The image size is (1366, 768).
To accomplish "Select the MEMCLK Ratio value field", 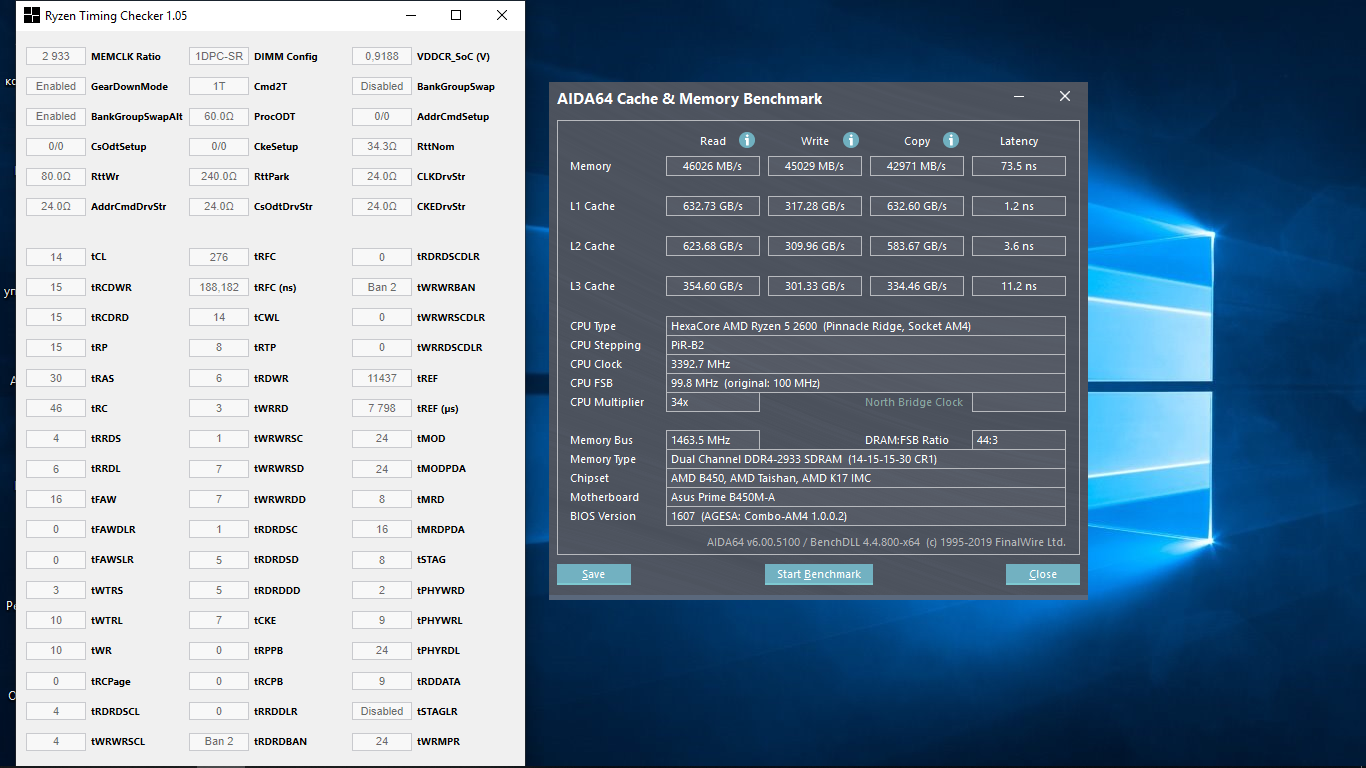I will 56,56.
